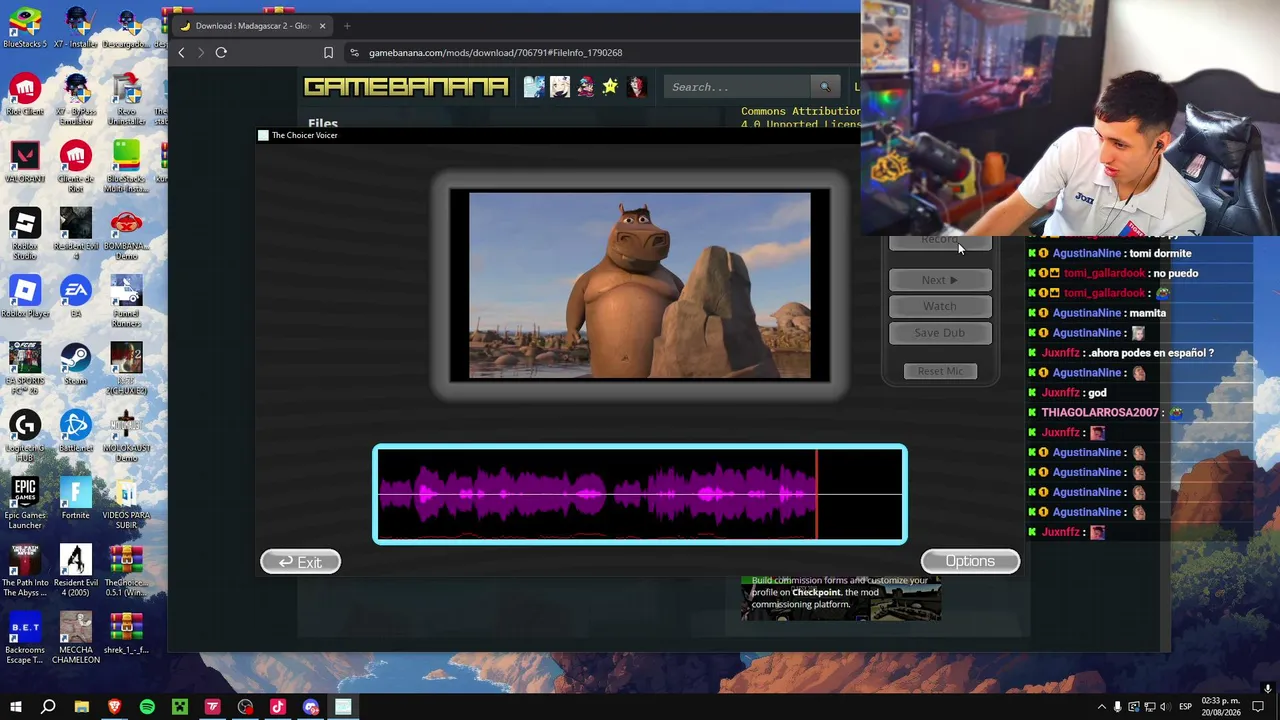1280x720 pixels.
Task: Open Roblox Player desktop icon
Action: [25, 297]
